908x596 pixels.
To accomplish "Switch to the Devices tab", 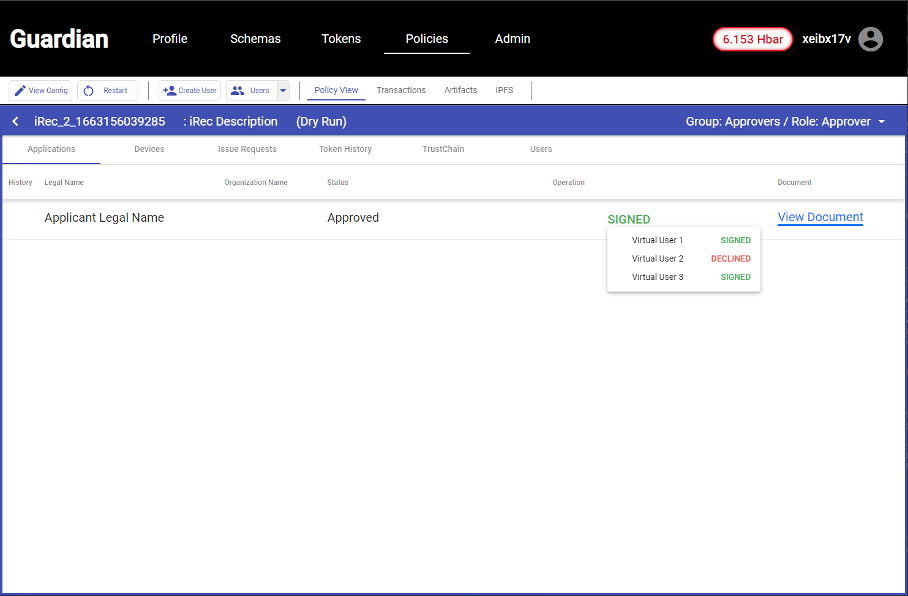I will pos(149,149).
